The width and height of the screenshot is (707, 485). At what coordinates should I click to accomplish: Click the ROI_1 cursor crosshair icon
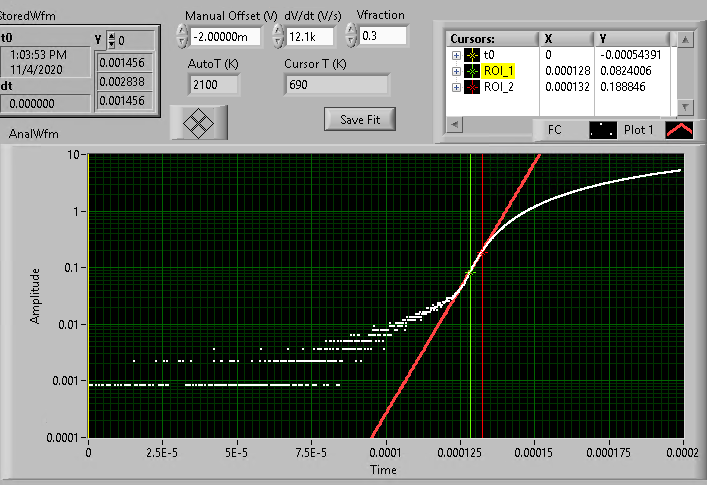pyautogui.click(x=472, y=71)
